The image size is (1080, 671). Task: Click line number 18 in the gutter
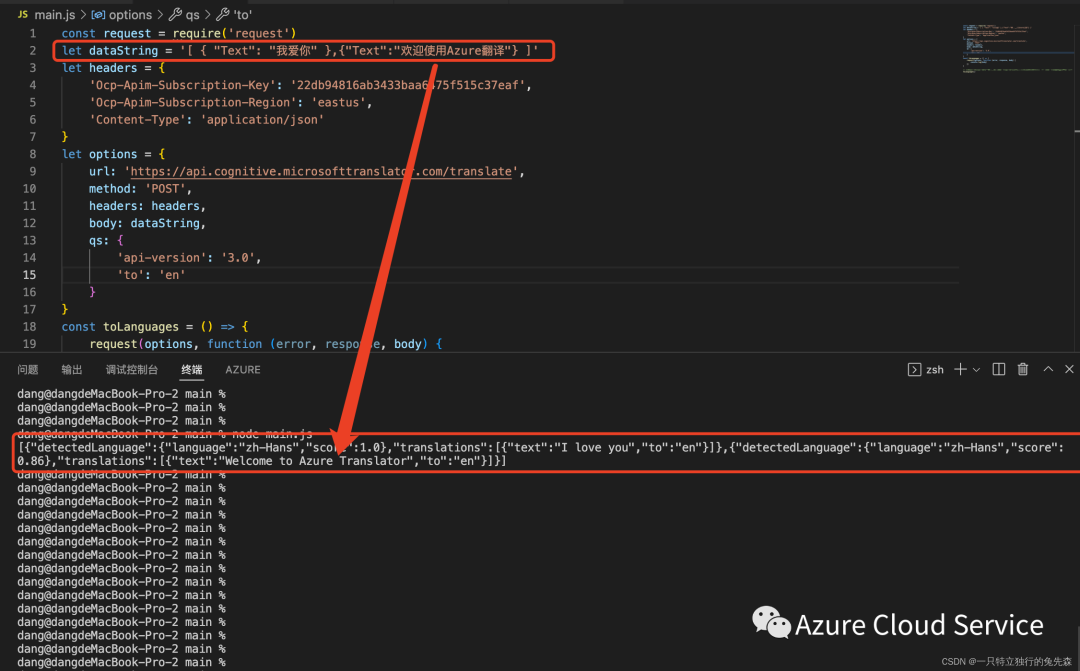[29, 327]
